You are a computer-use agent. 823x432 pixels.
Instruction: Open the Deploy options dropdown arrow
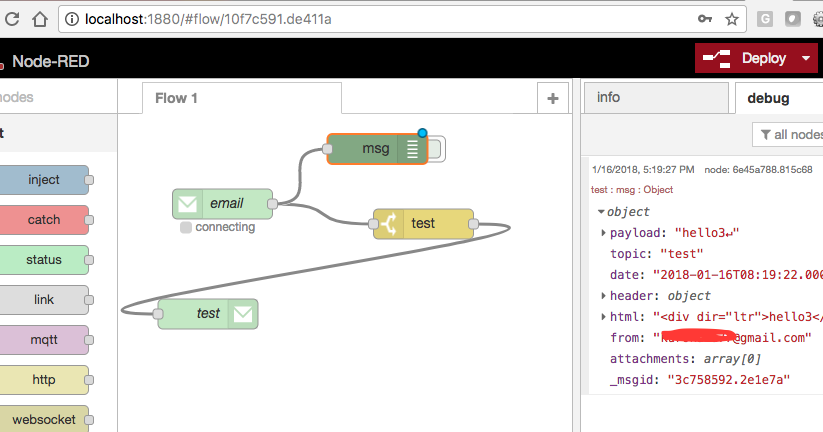[x=807, y=58]
